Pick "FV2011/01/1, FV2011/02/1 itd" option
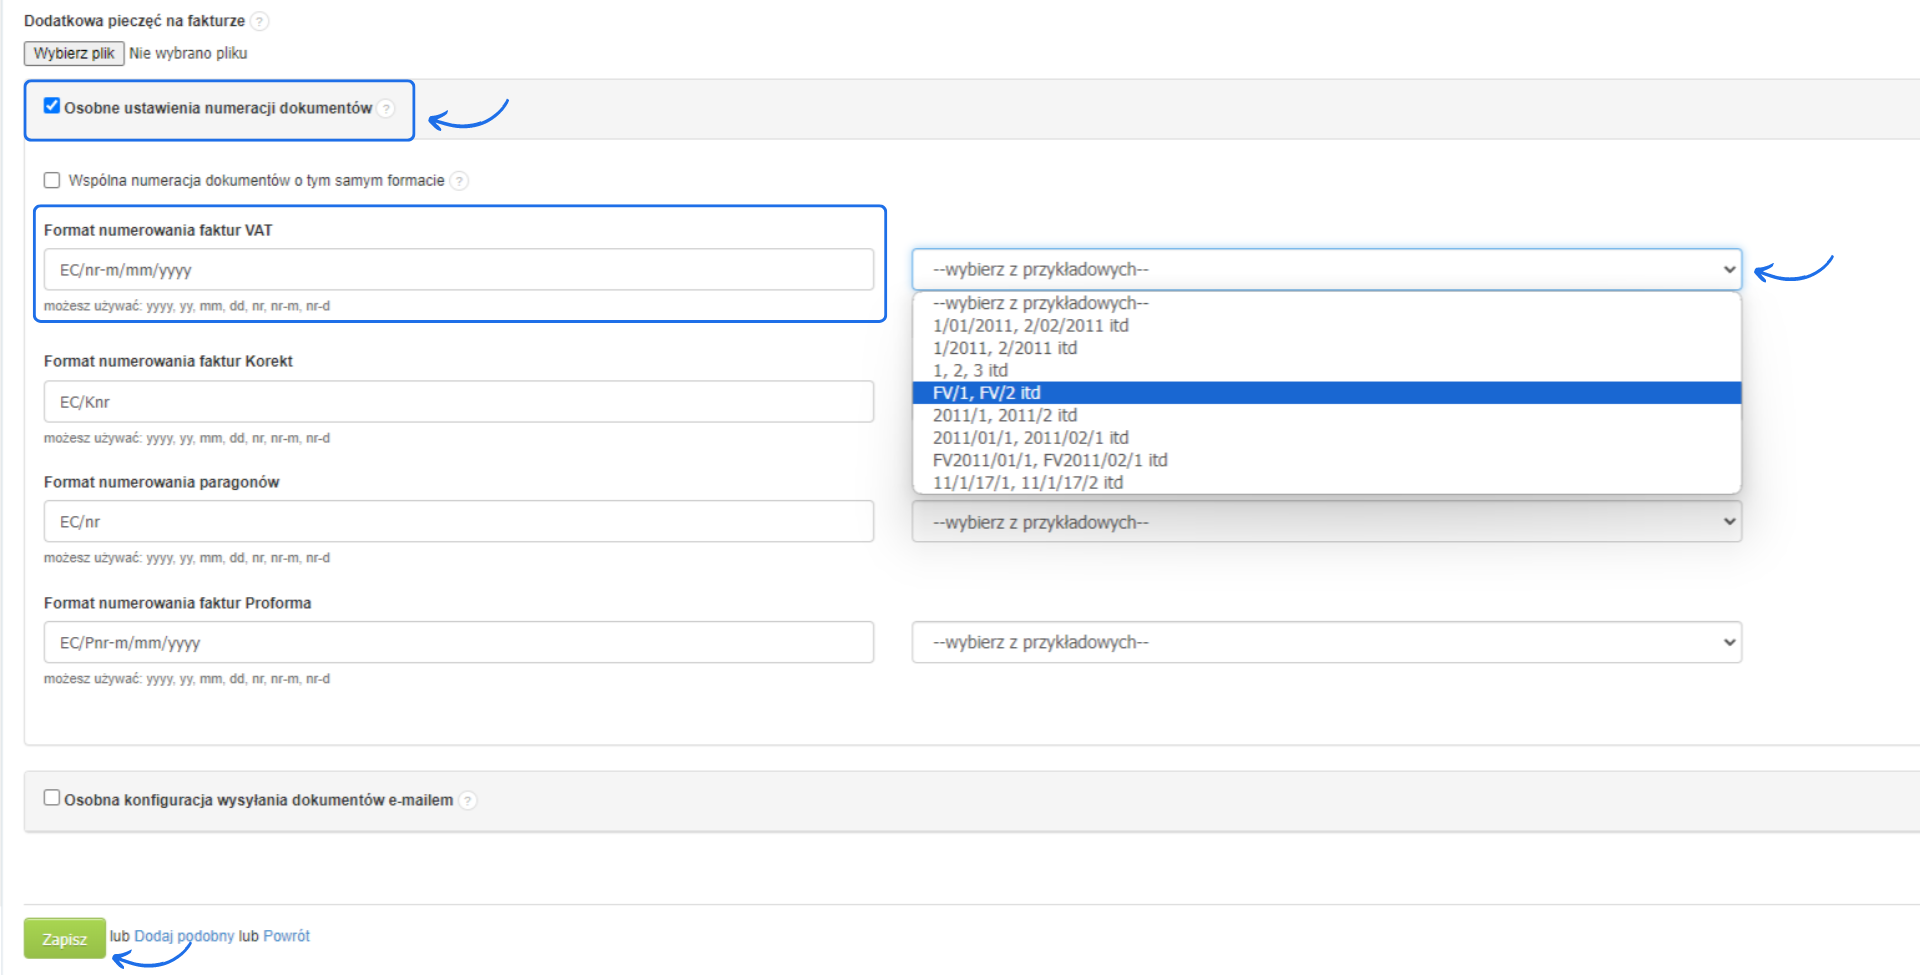The height and width of the screenshot is (975, 1920). click(1050, 460)
